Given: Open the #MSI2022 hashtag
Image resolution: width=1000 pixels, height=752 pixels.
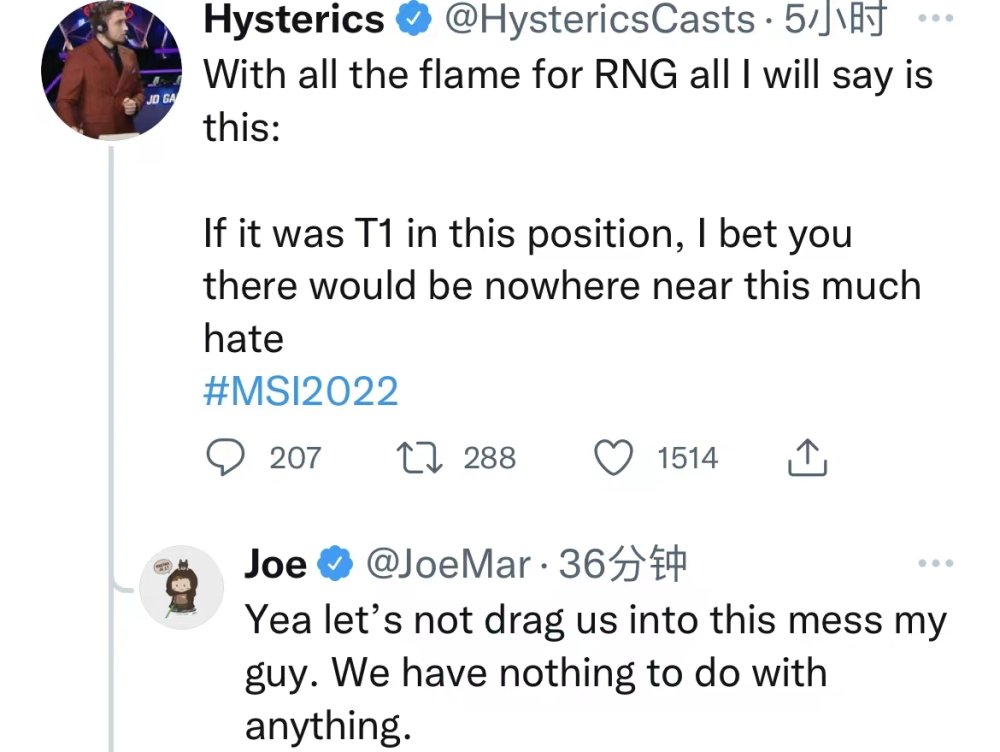Looking at the screenshot, I should tap(300, 391).
